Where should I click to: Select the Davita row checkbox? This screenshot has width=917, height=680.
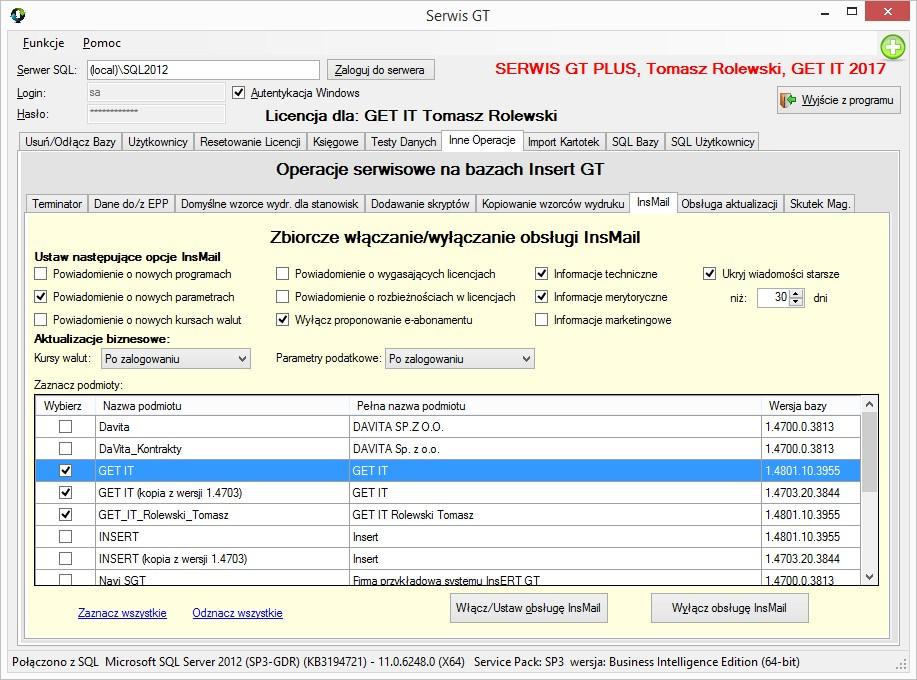point(66,427)
